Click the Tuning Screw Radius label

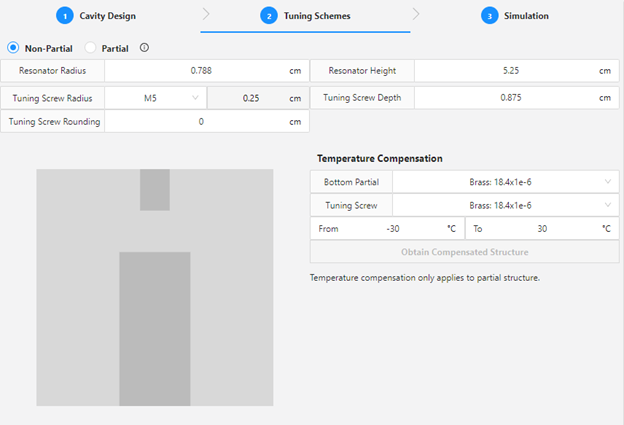point(53,98)
